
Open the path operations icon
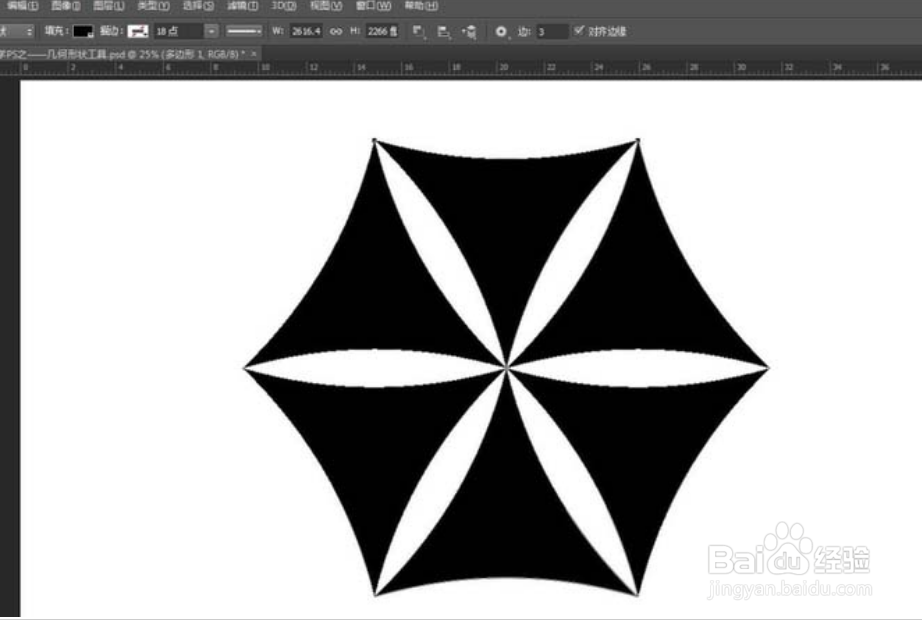[418, 32]
